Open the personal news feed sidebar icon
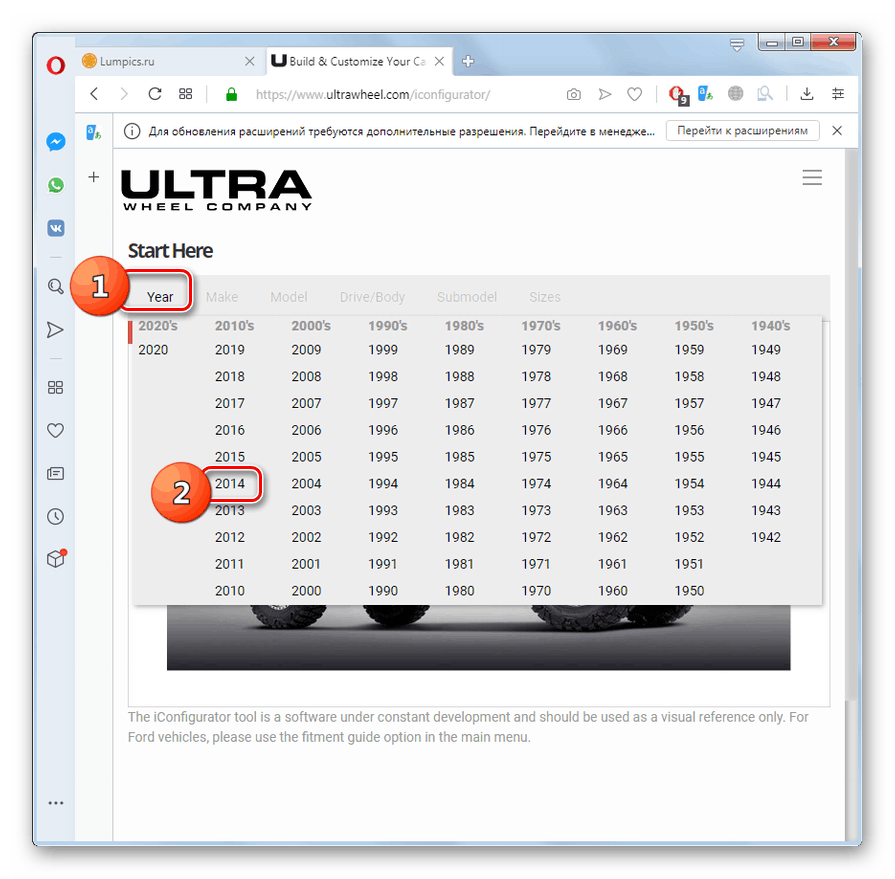895x879 pixels. (x=55, y=473)
